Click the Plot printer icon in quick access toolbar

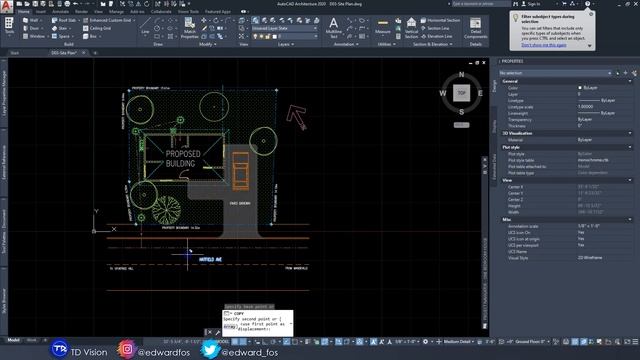(67, 4)
